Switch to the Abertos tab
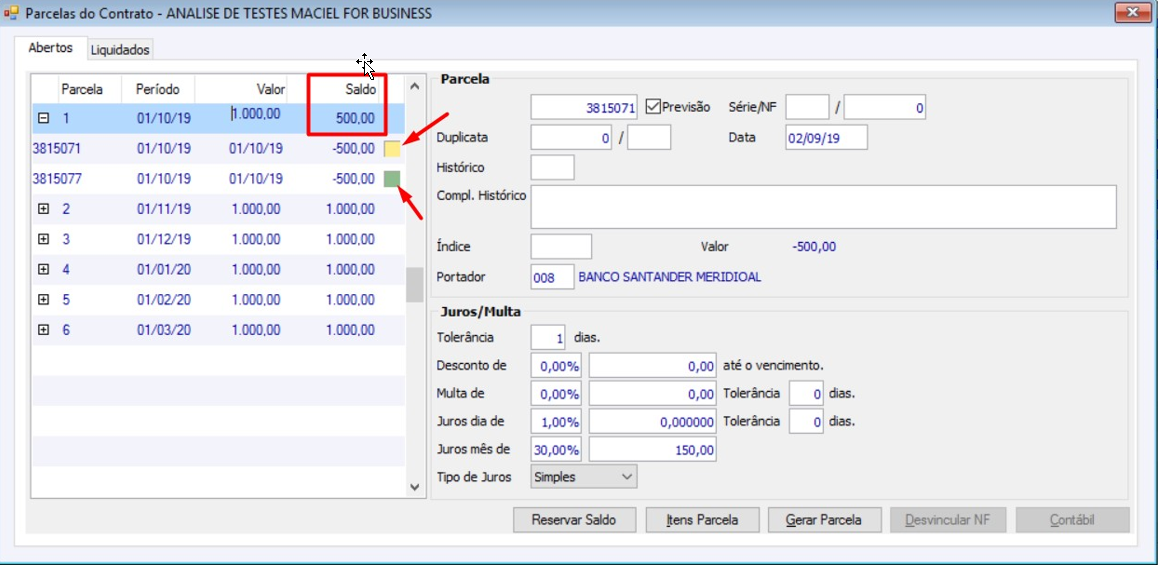 pyautogui.click(x=50, y=48)
